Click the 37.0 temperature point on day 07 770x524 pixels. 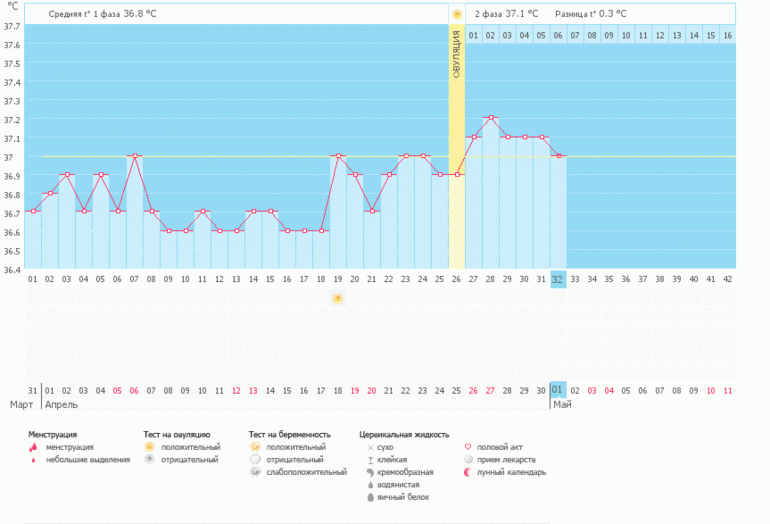(x=134, y=156)
